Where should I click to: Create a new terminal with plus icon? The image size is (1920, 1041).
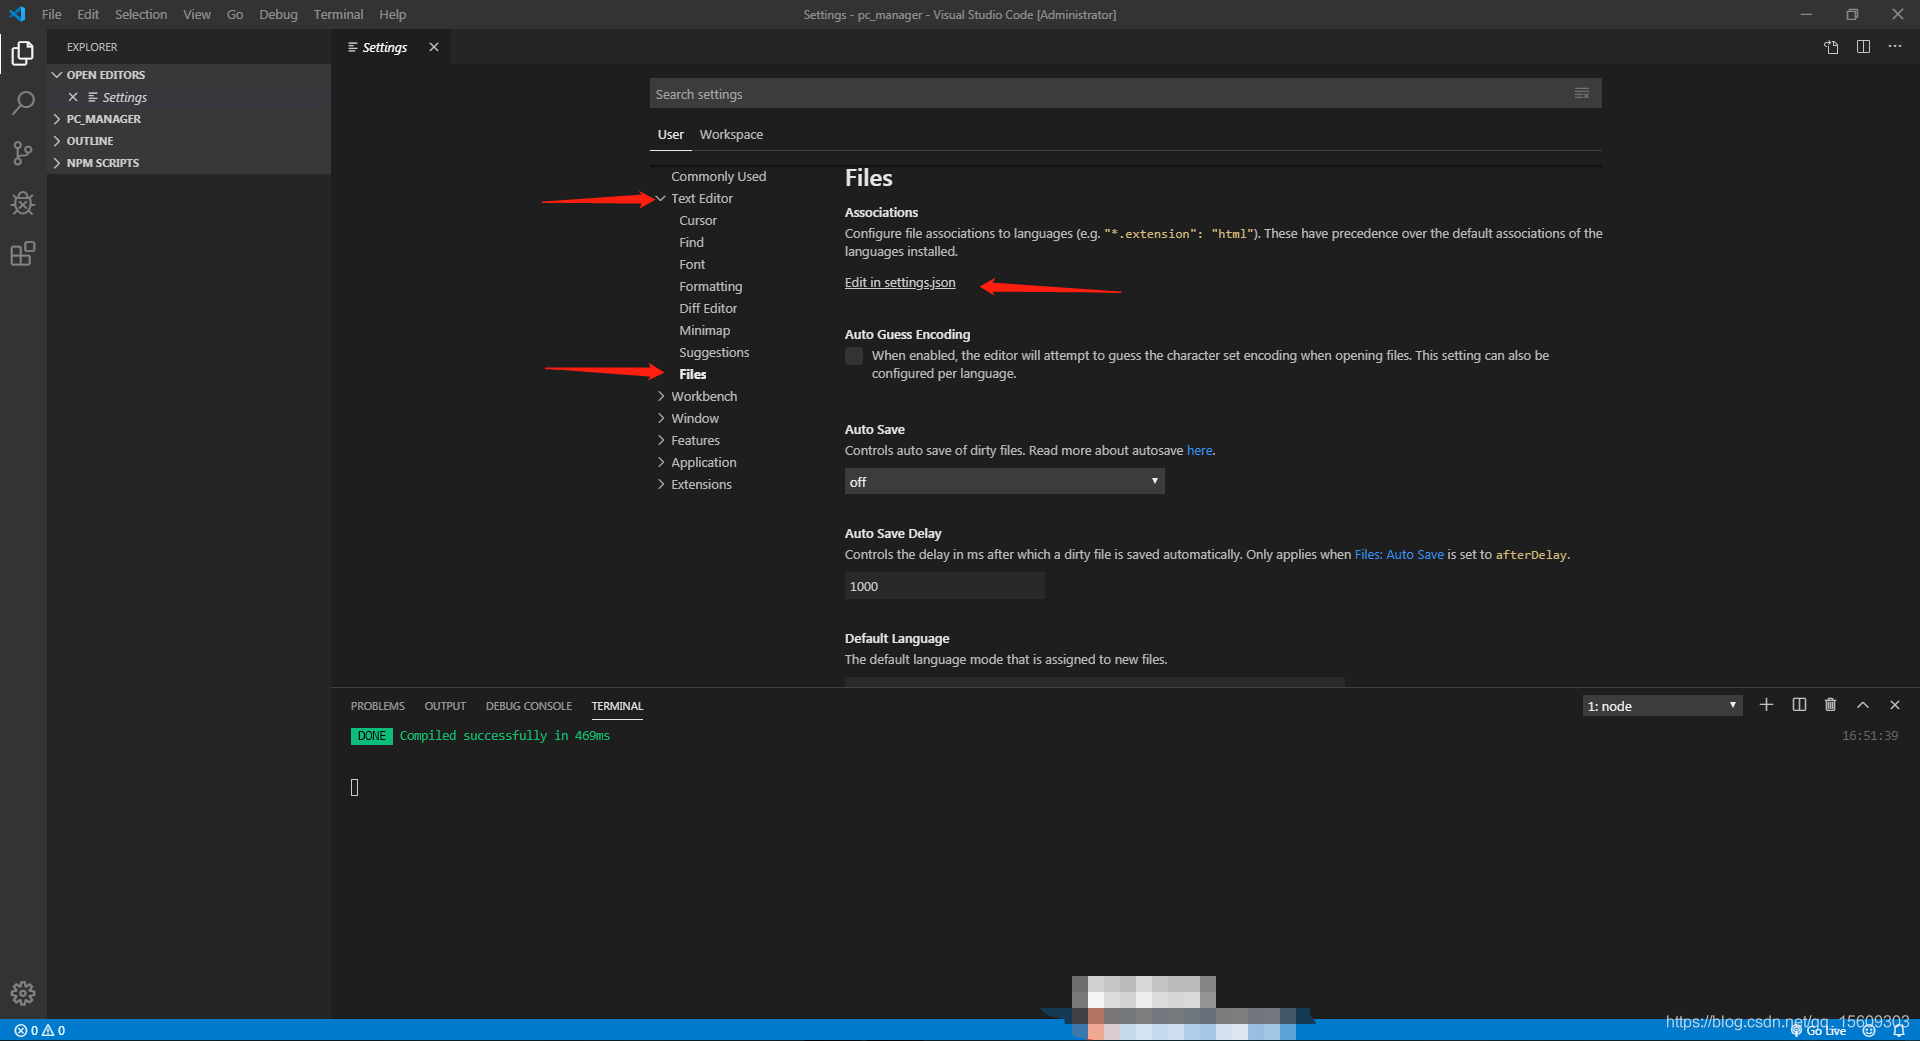tap(1767, 705)
